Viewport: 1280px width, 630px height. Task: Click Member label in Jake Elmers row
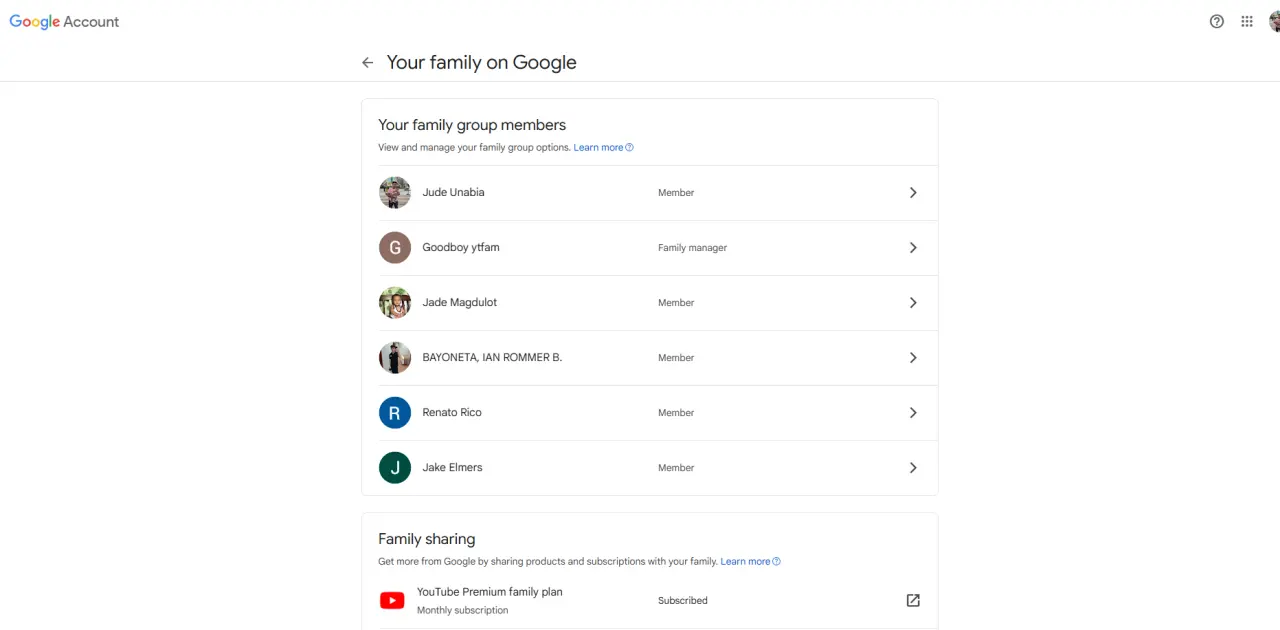[676, 468]
